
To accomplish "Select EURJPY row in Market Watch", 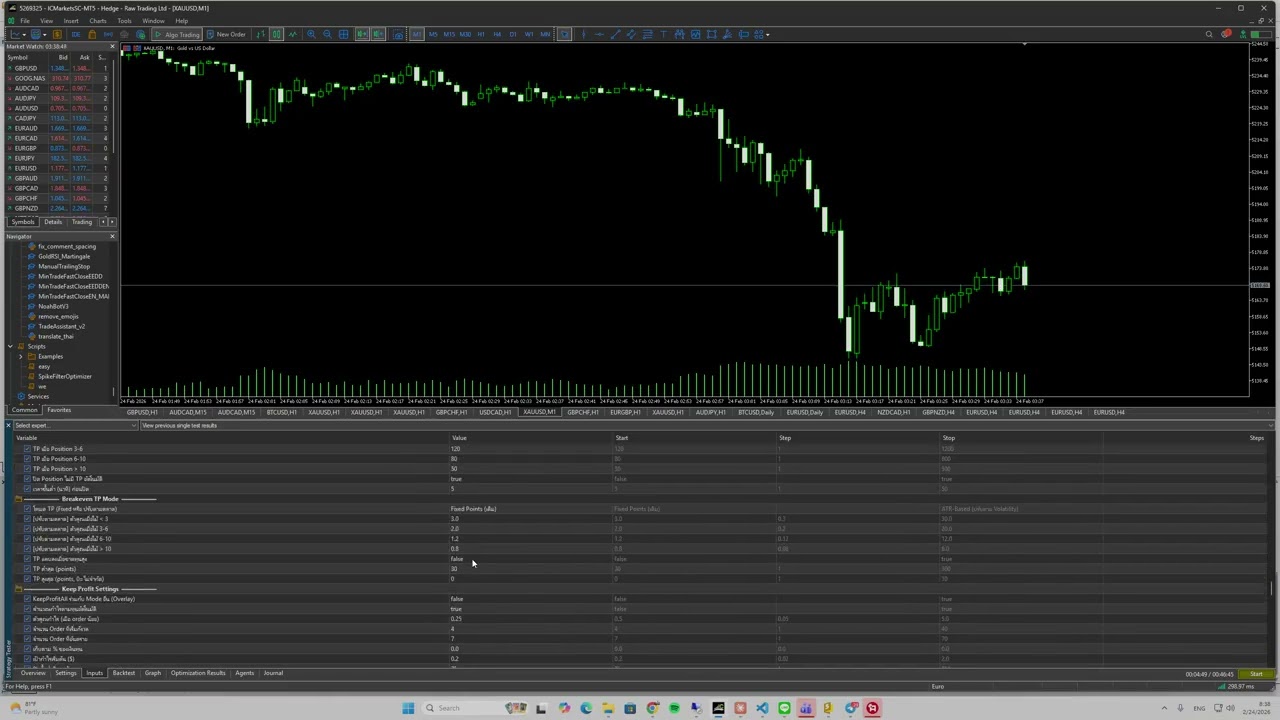I will click(59, 158).
